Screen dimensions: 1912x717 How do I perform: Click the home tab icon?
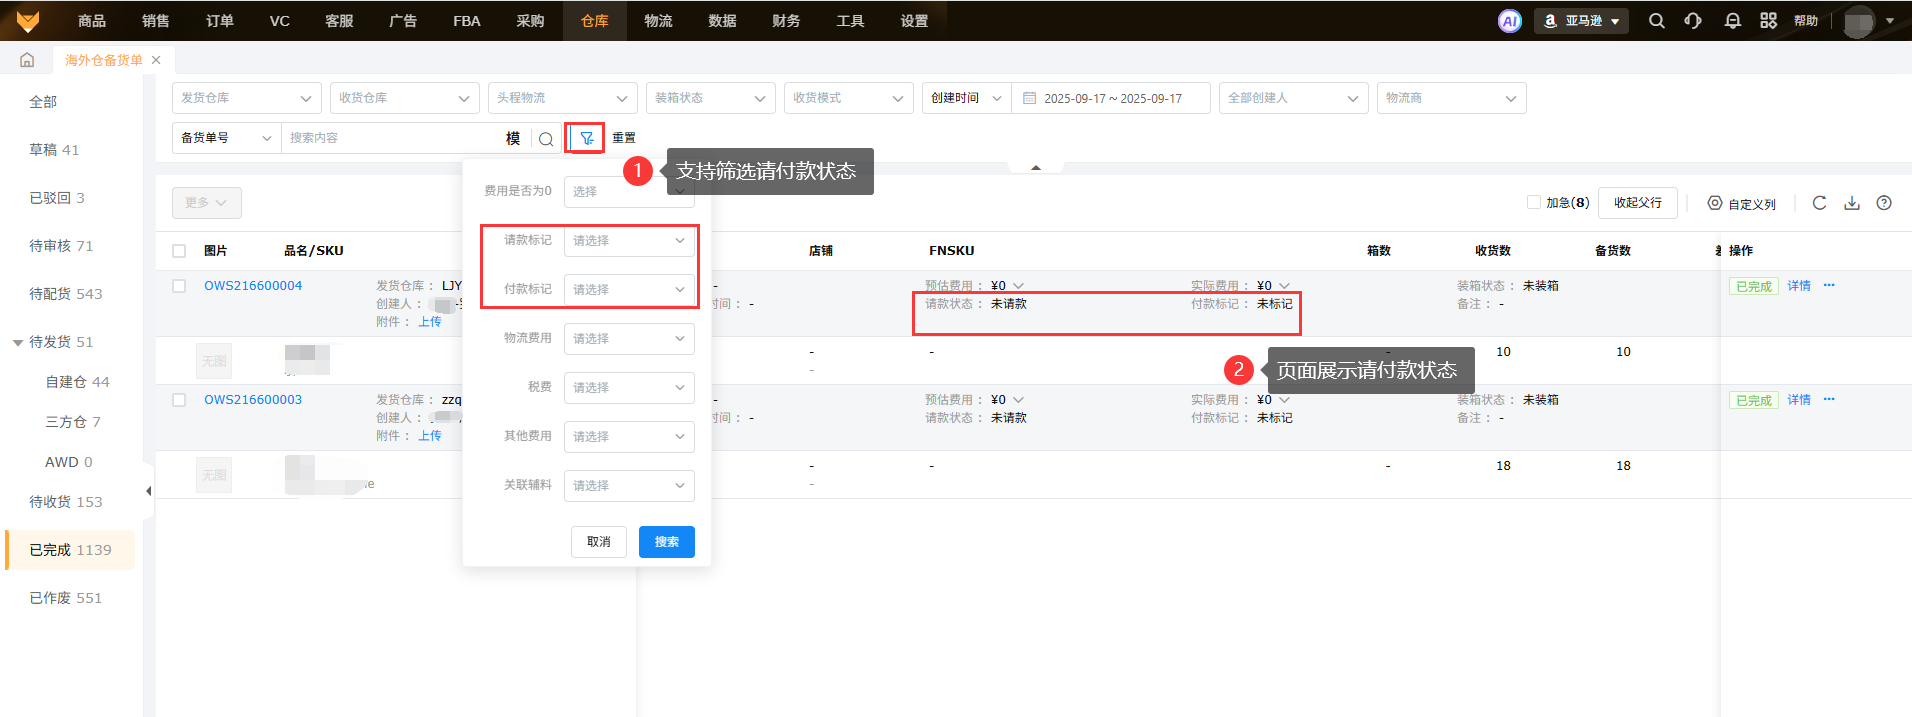coord(27,60)
